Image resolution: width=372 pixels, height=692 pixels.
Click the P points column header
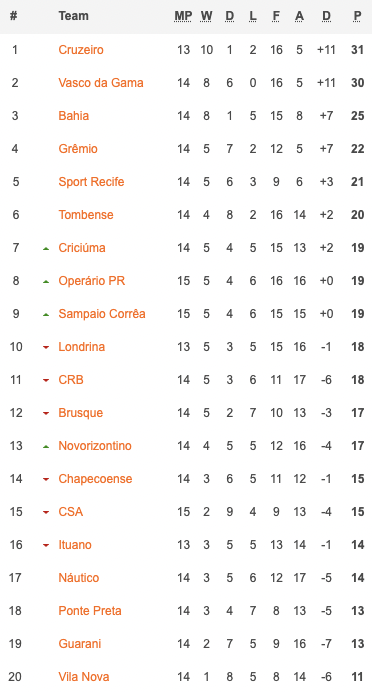coord(357,16)
